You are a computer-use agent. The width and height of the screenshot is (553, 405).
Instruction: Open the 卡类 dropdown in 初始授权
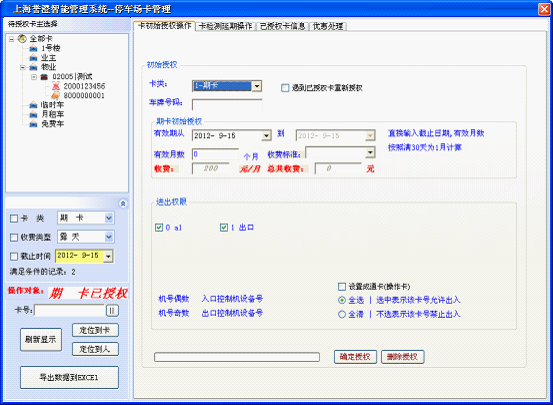pos(257,86)
